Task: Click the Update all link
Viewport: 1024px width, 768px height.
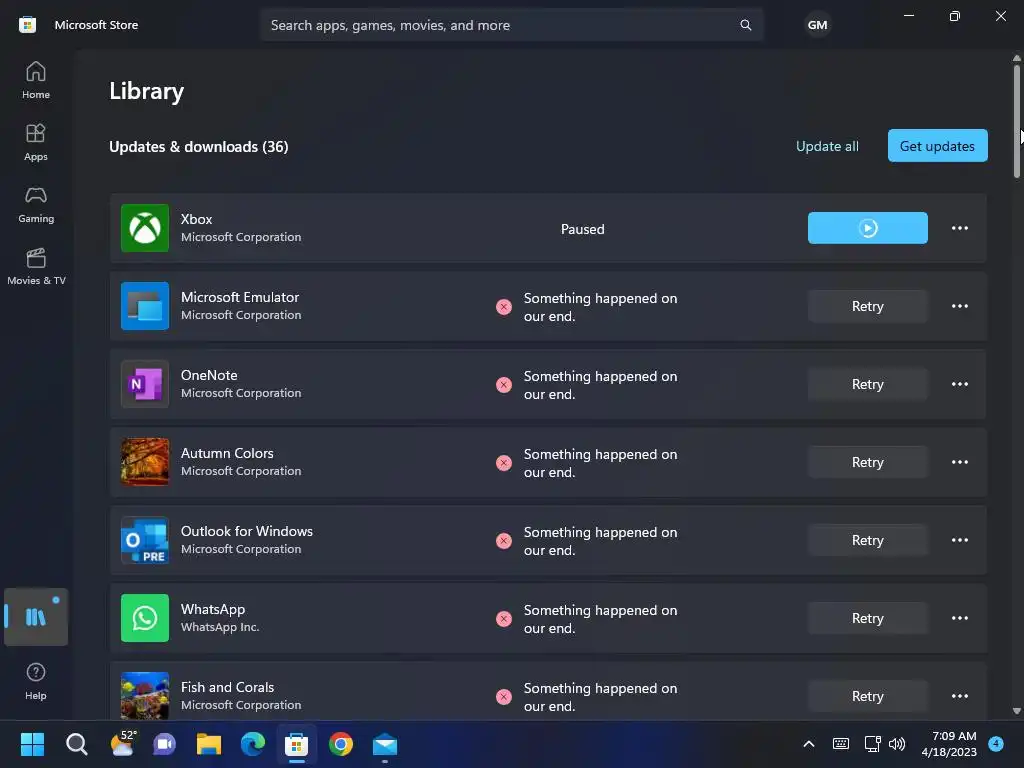Action: click(x=827, y=146)
